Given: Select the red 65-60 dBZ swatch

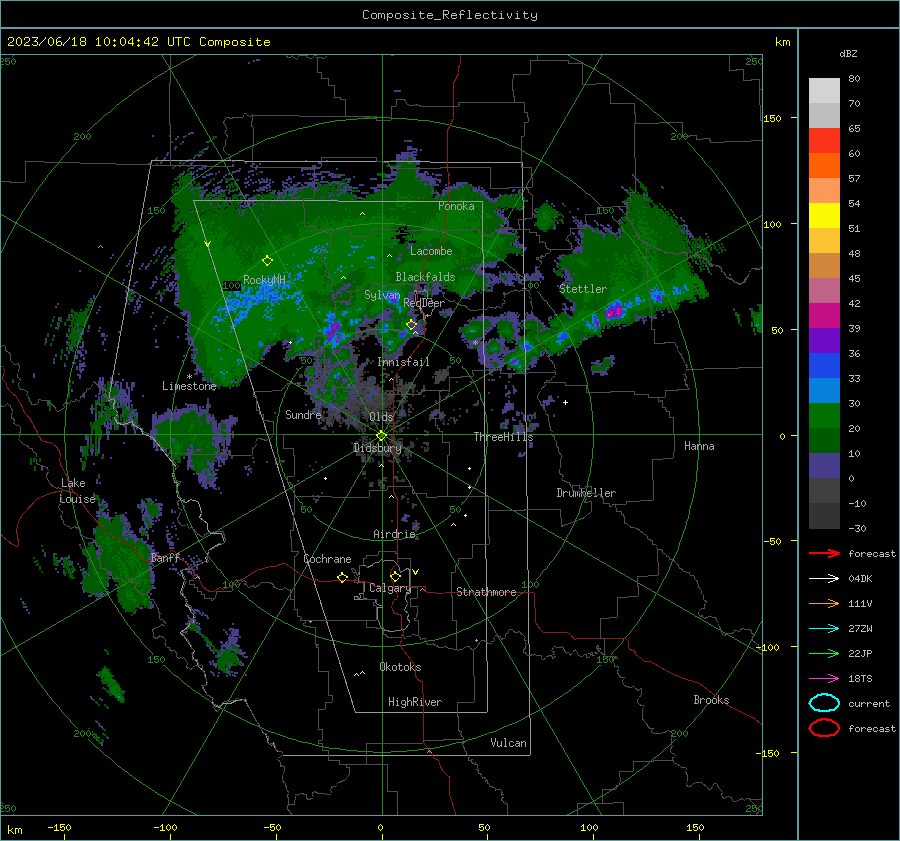Looking at the screenshot, I should click(824, 141).
